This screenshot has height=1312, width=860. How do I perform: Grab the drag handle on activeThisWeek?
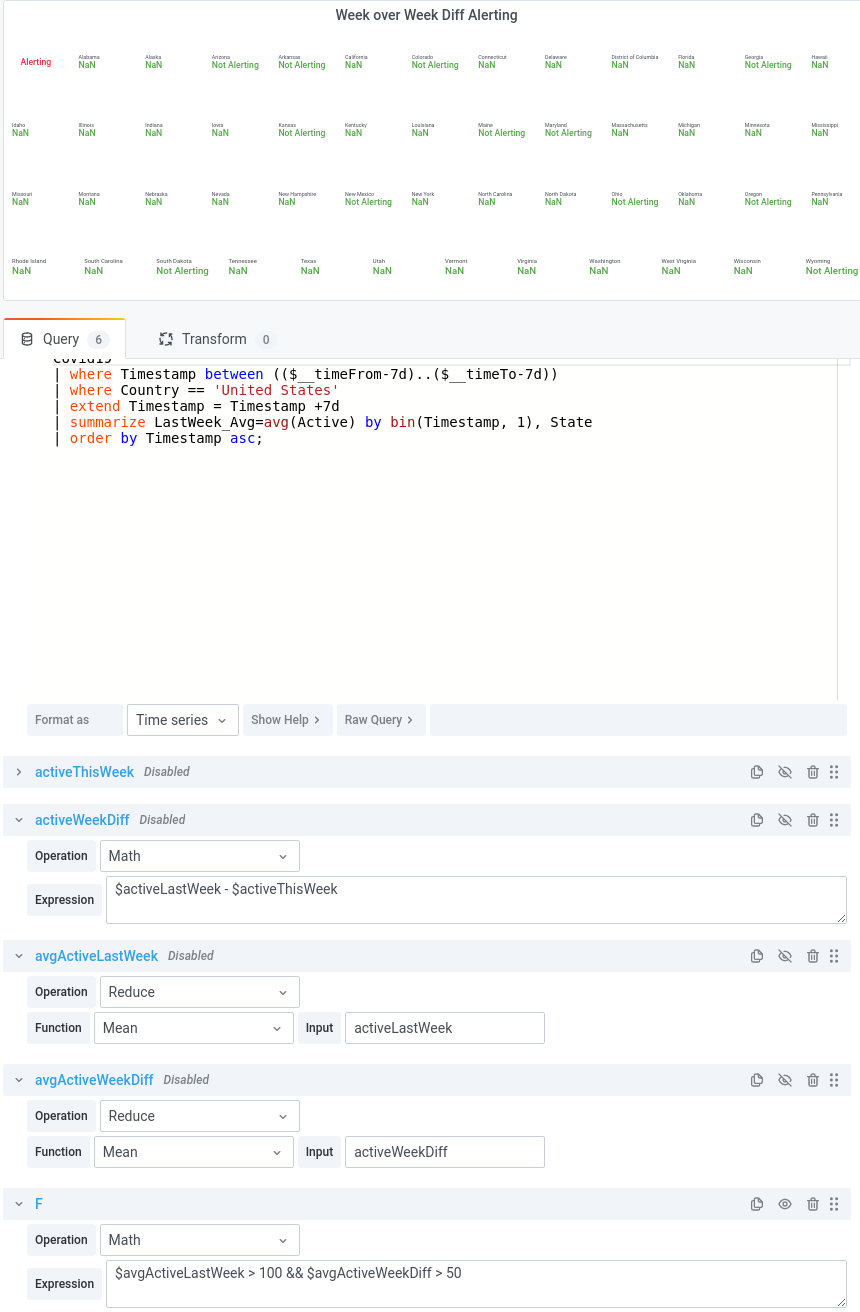tap(834, 771)
